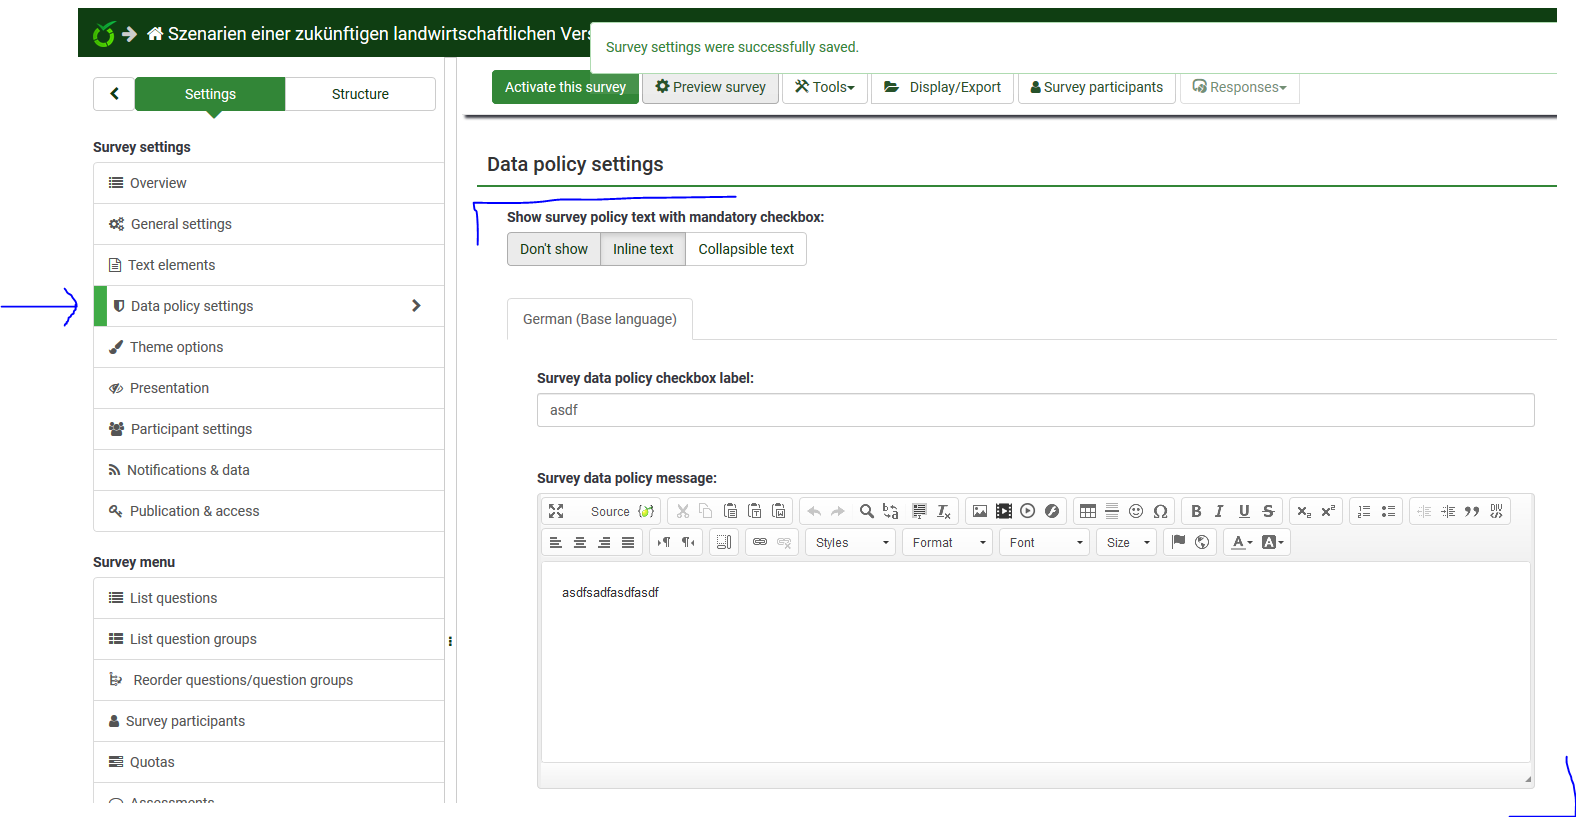Image resolution: width=1576 pixels, height=817 pixels.
Task: Insert a table into the message
Action: 1088,511
